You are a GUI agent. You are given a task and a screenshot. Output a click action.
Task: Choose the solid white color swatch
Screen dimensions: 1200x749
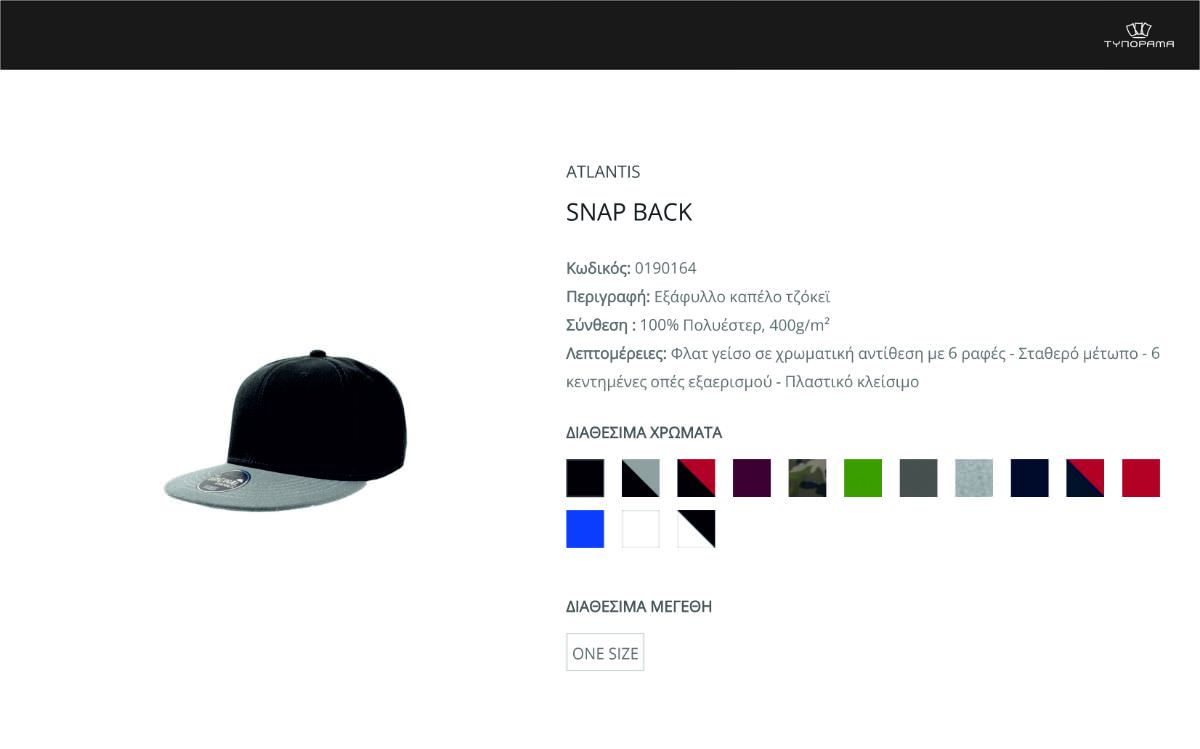pyautogui.click(x=641, y=529)
